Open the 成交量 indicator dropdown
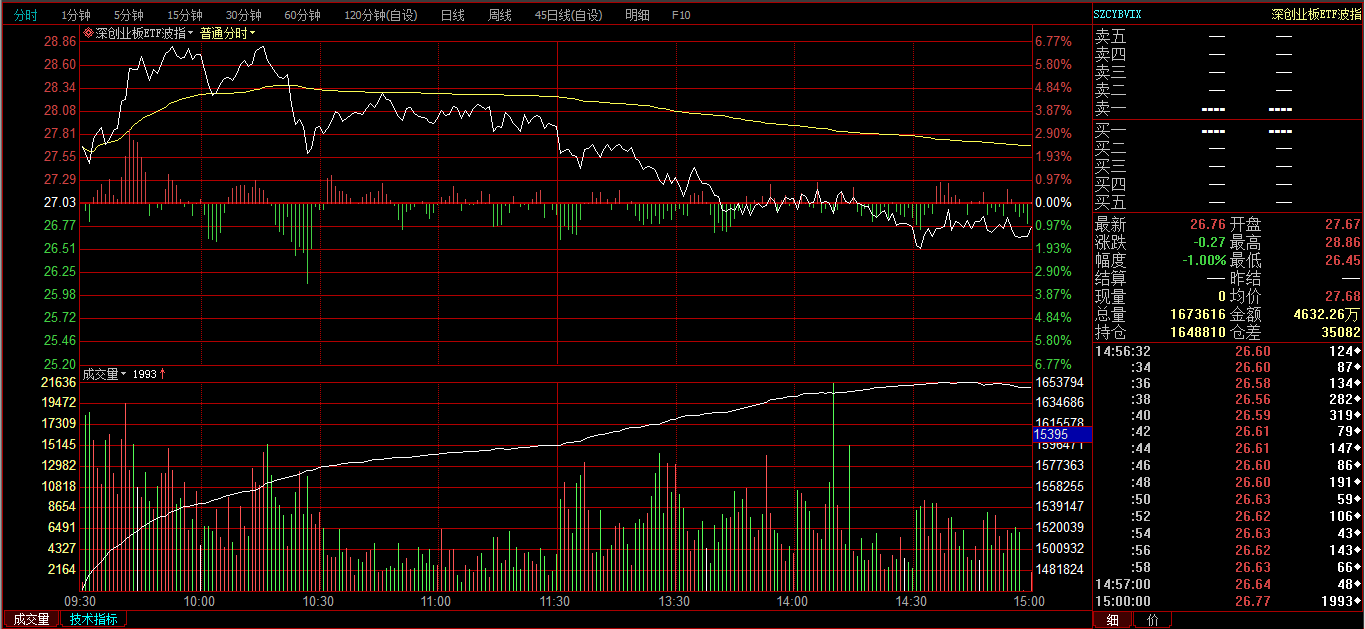Viewport: 1365px width, 629px height. coord(104,374)
